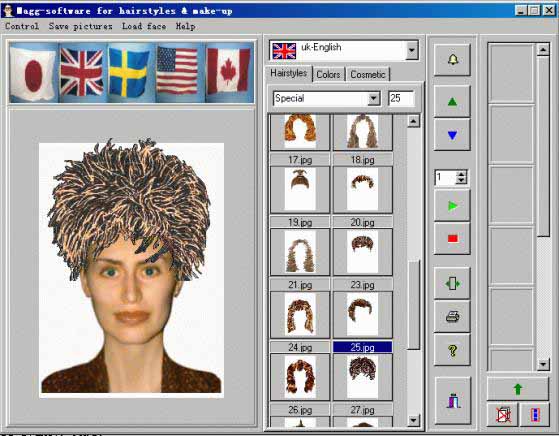Switch to the Colors tab
Viewport: 559px width, 436px height.
[328, 75]
